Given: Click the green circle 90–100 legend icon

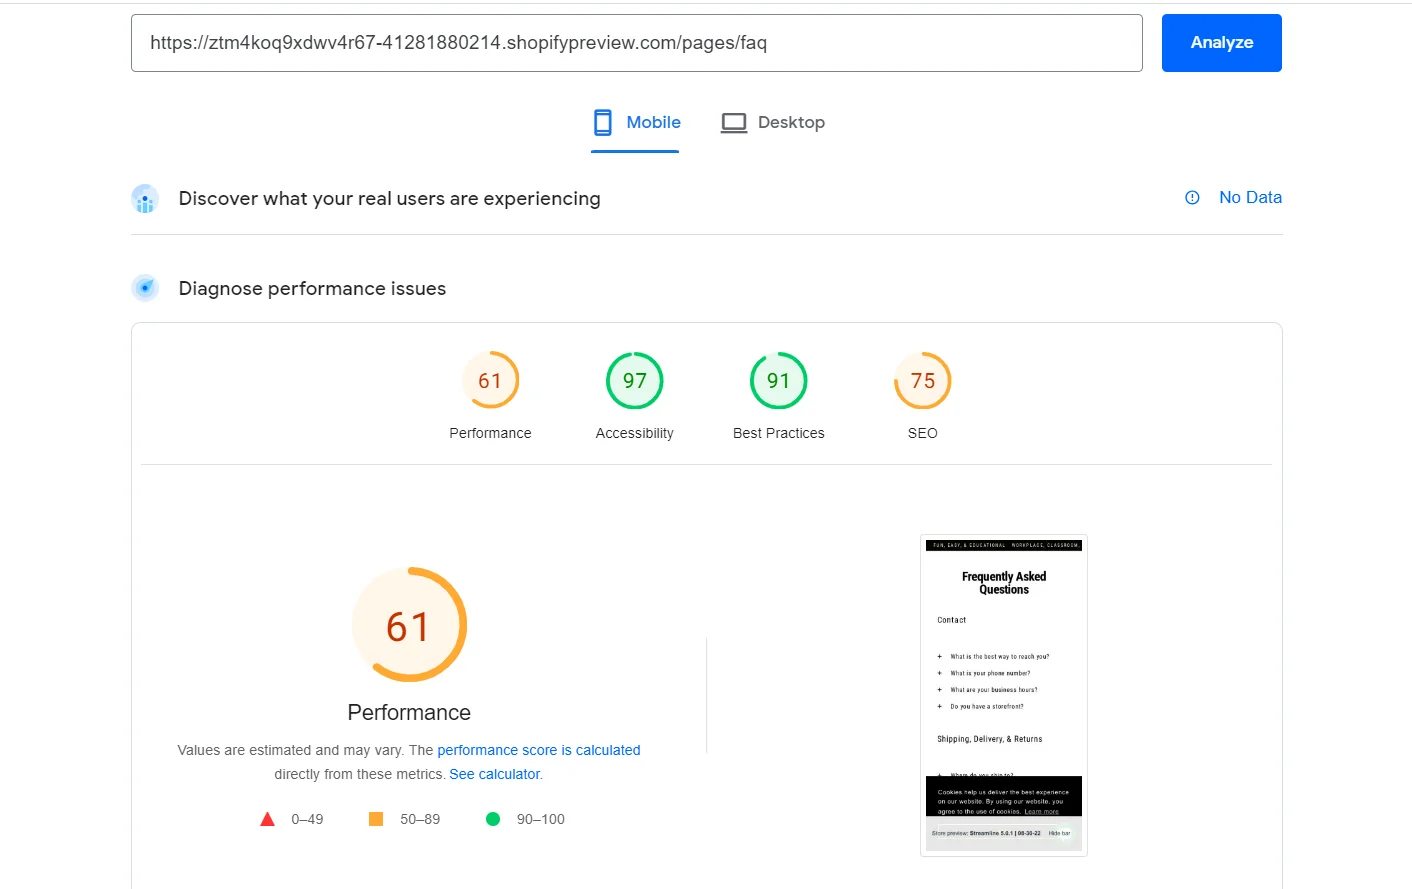Looking at the screenshot, I should pos(493,819).
